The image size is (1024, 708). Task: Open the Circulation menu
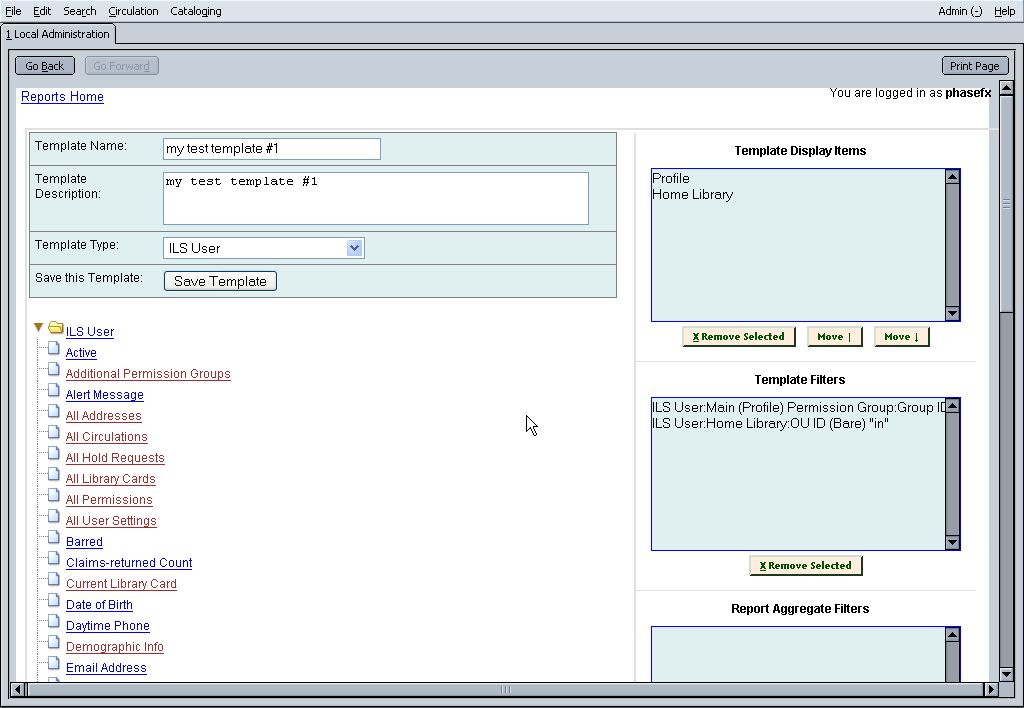[133, 11]
